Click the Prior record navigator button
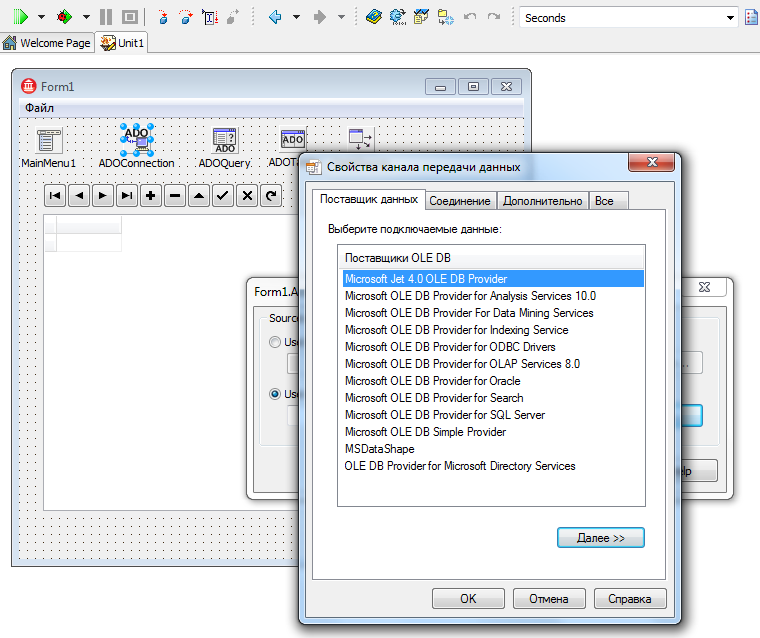The image size is (760, 638). click(79, 196)
